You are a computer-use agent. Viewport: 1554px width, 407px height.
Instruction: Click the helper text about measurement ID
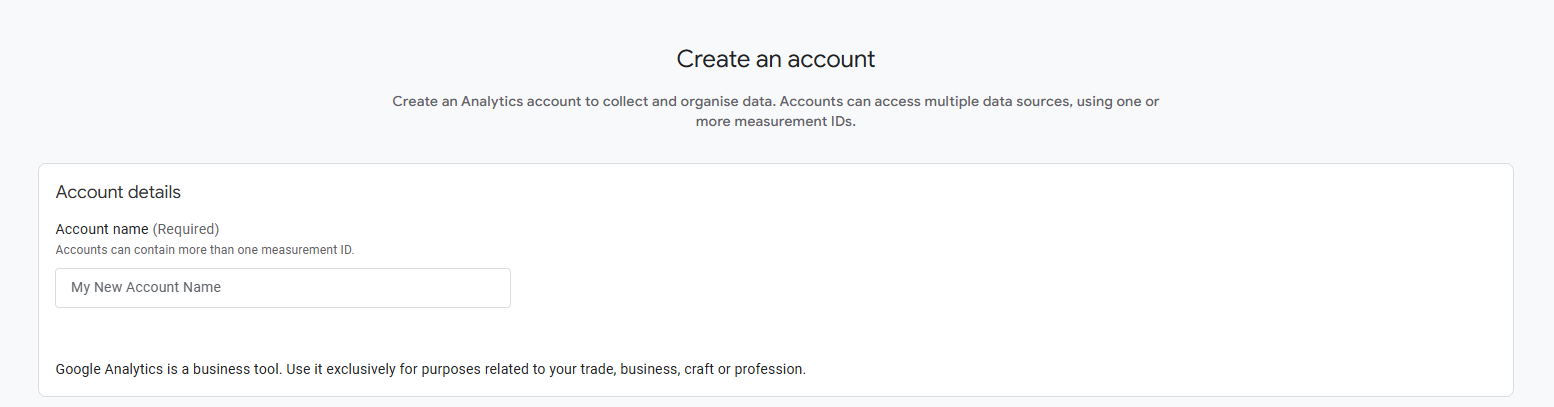[x=205, y=250]
